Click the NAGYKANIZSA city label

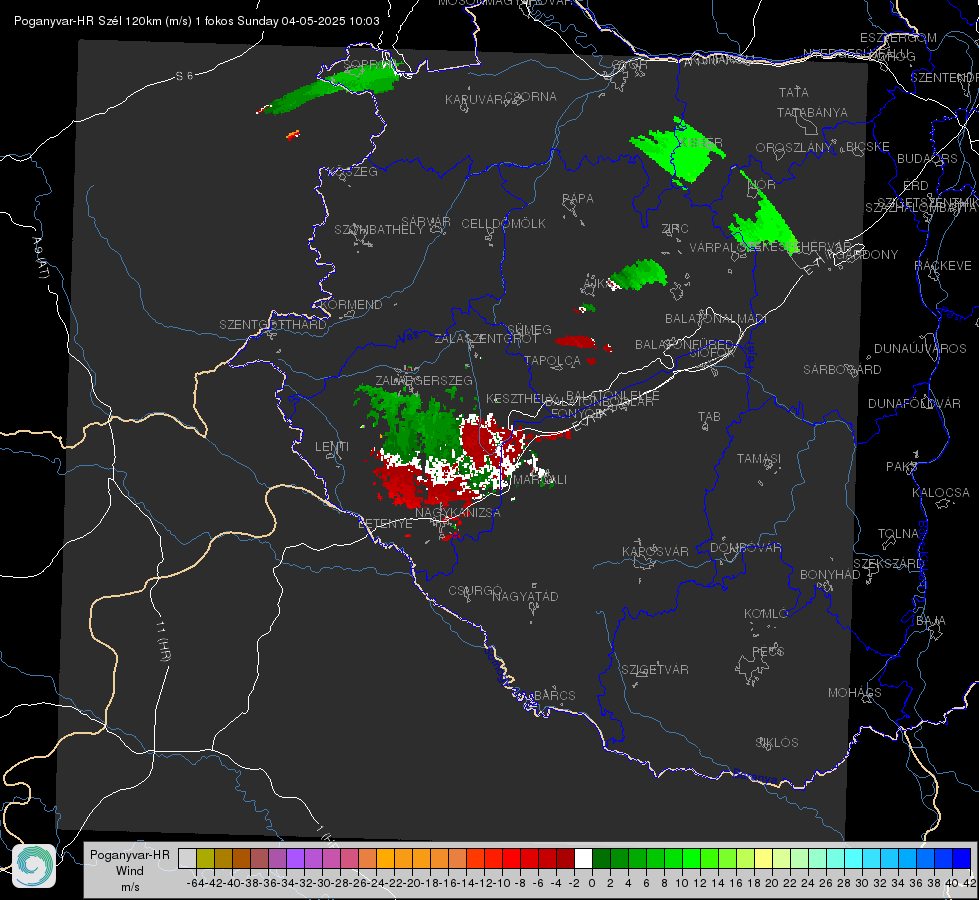(x=458, y=513)
